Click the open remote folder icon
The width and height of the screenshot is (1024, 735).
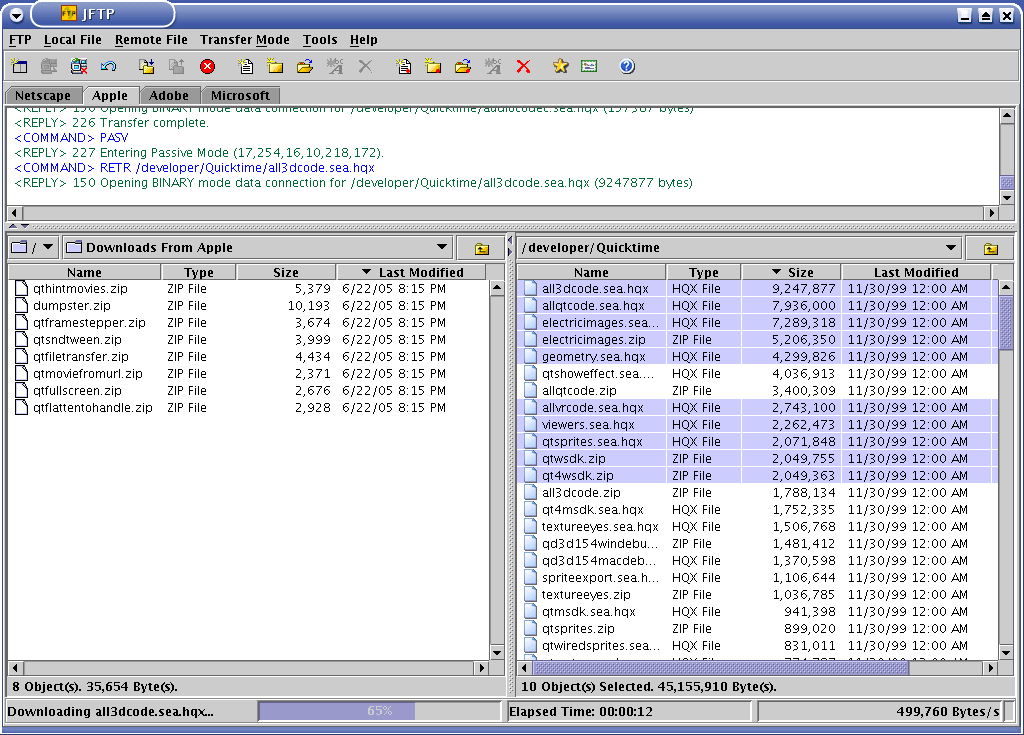463,66
